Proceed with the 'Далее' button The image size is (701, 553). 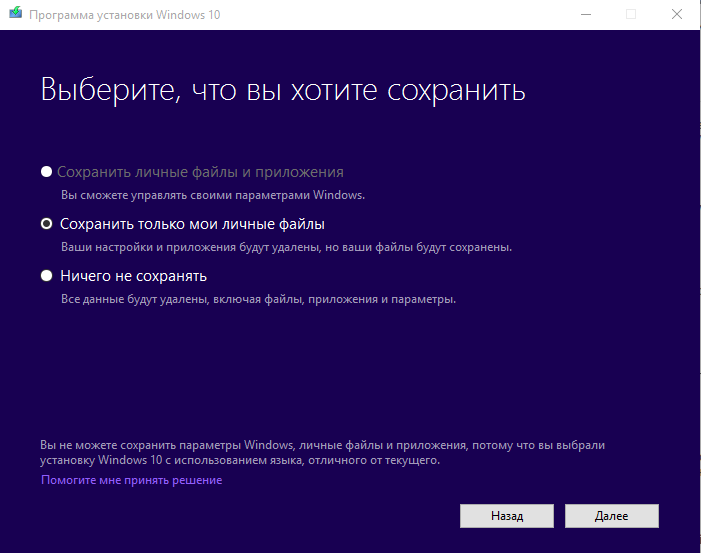click(x=612, y=516)
